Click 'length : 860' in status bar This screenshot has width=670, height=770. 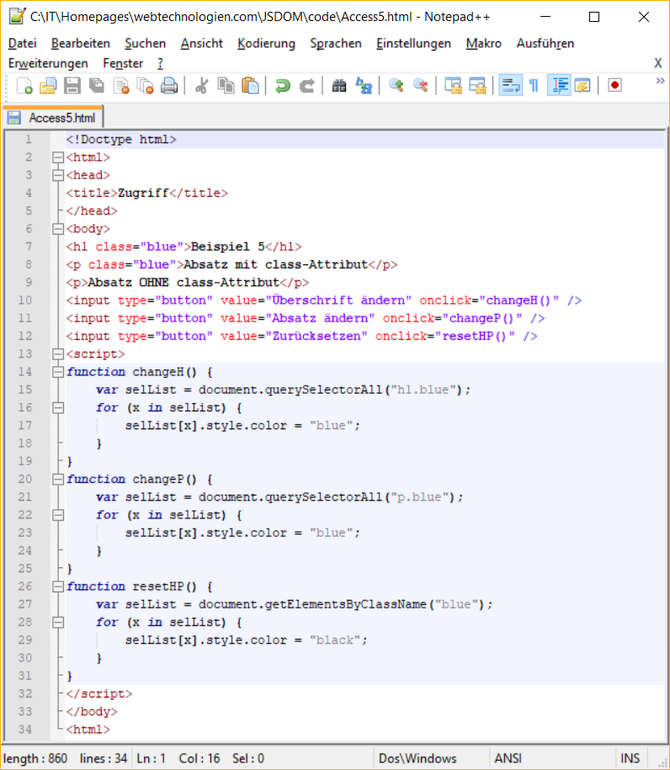click(35, 758)
